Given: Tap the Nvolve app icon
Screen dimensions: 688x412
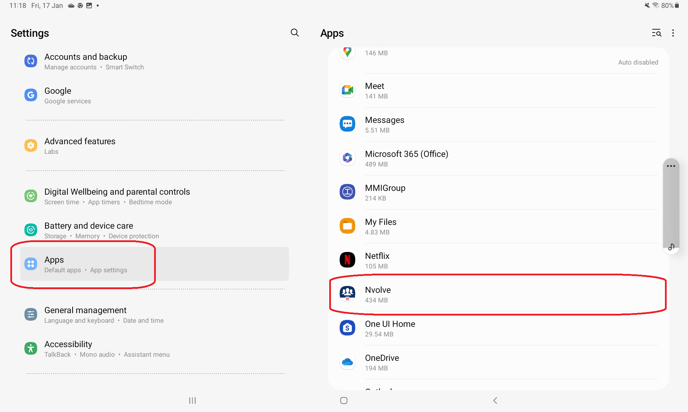Looking at the screenshot, I should (x=348, y=294).
